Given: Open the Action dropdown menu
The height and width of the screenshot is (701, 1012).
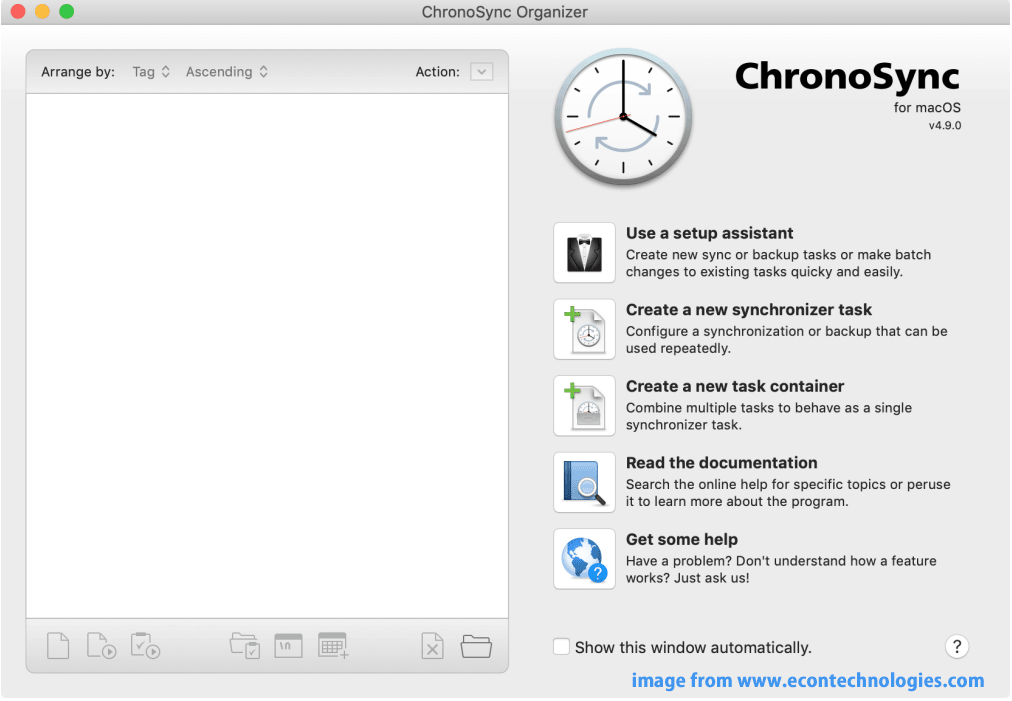Looking at the screenshot, I should click(481, 72).
